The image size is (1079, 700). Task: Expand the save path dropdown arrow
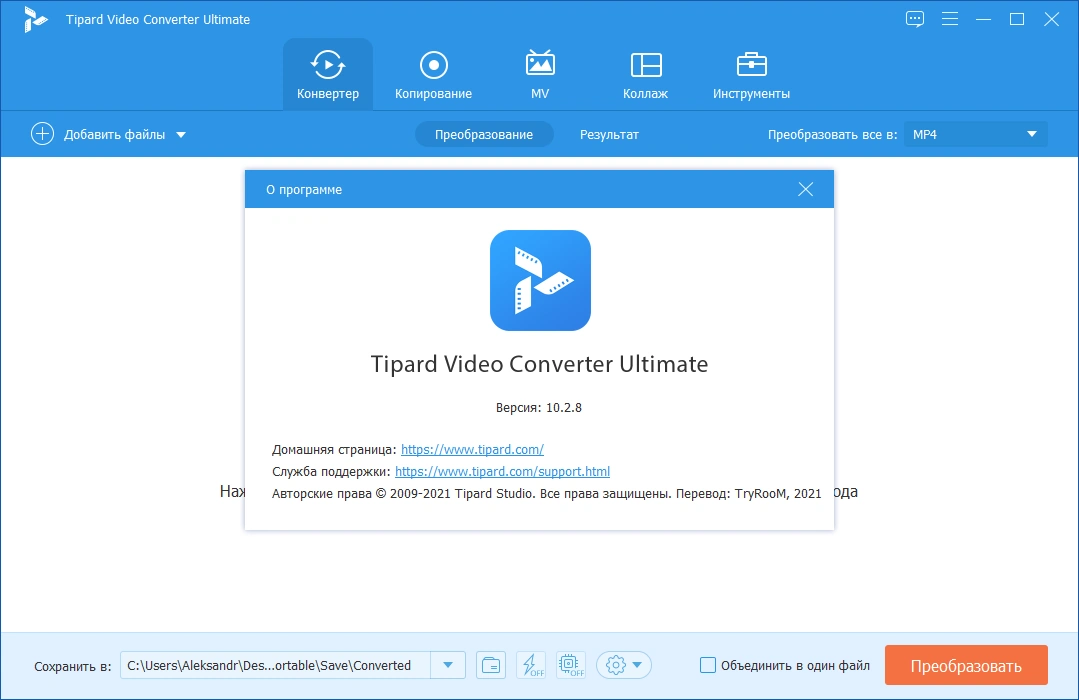[x=448, y=665]
